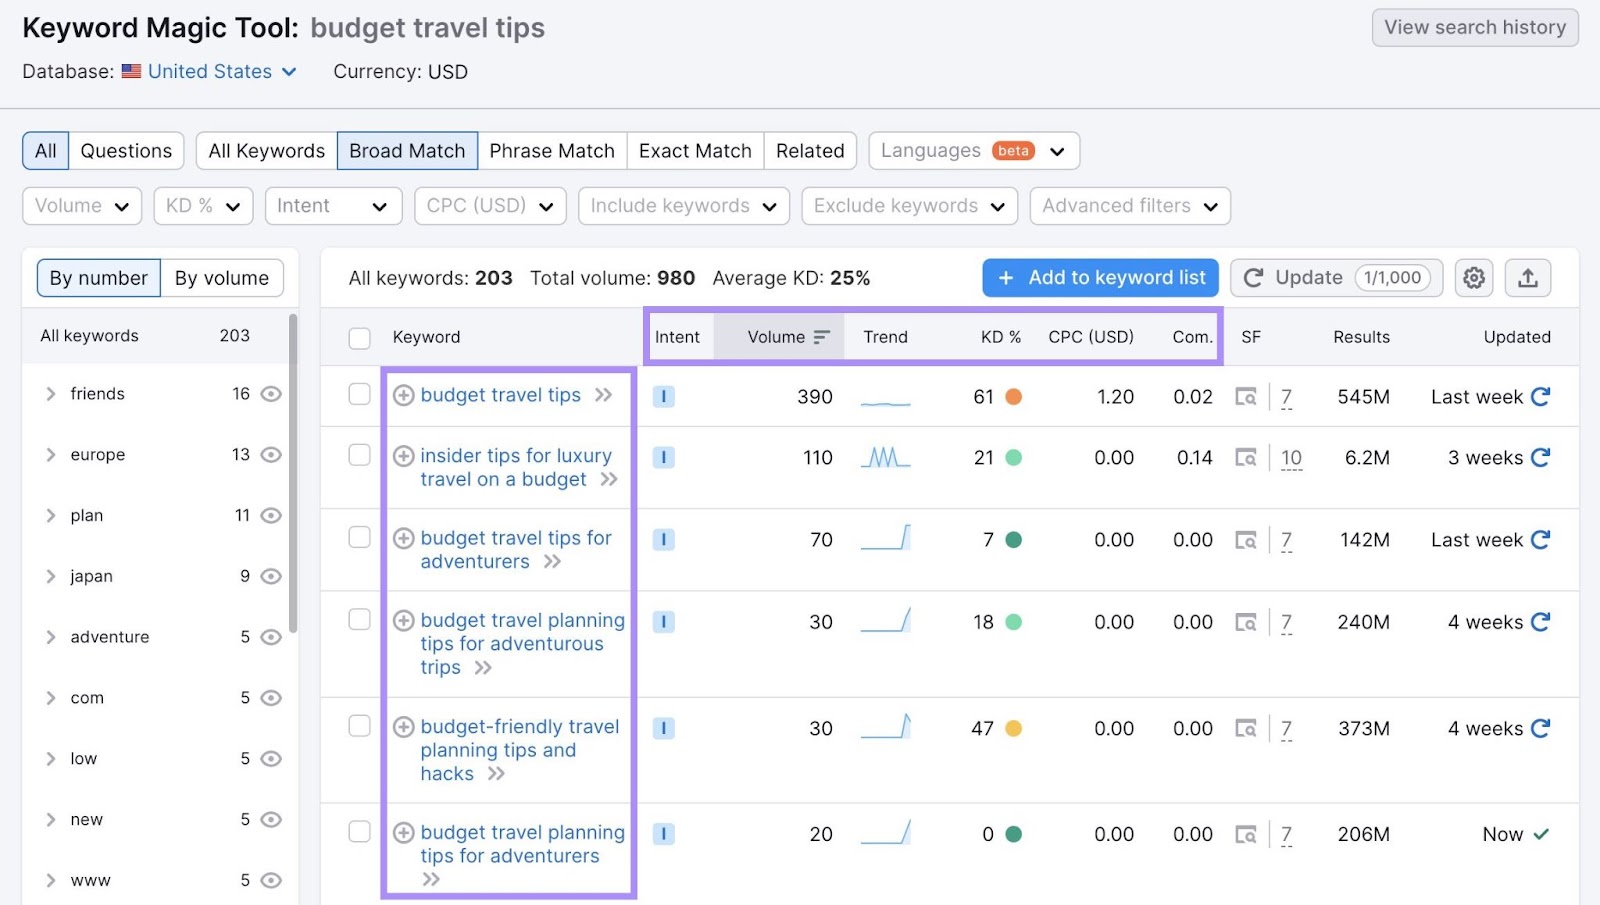Click the Volume sort icon in the table header

point(822,337)
